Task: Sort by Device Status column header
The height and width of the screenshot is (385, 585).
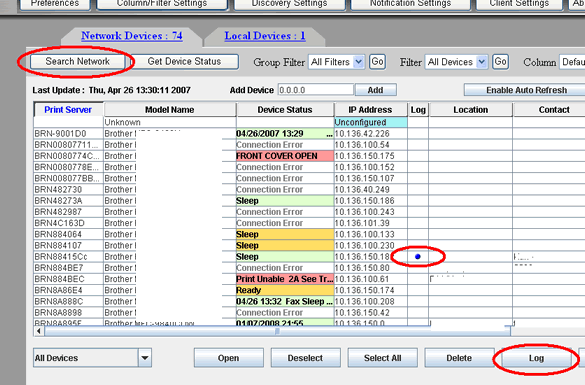Action: click(x=285, y=110)
